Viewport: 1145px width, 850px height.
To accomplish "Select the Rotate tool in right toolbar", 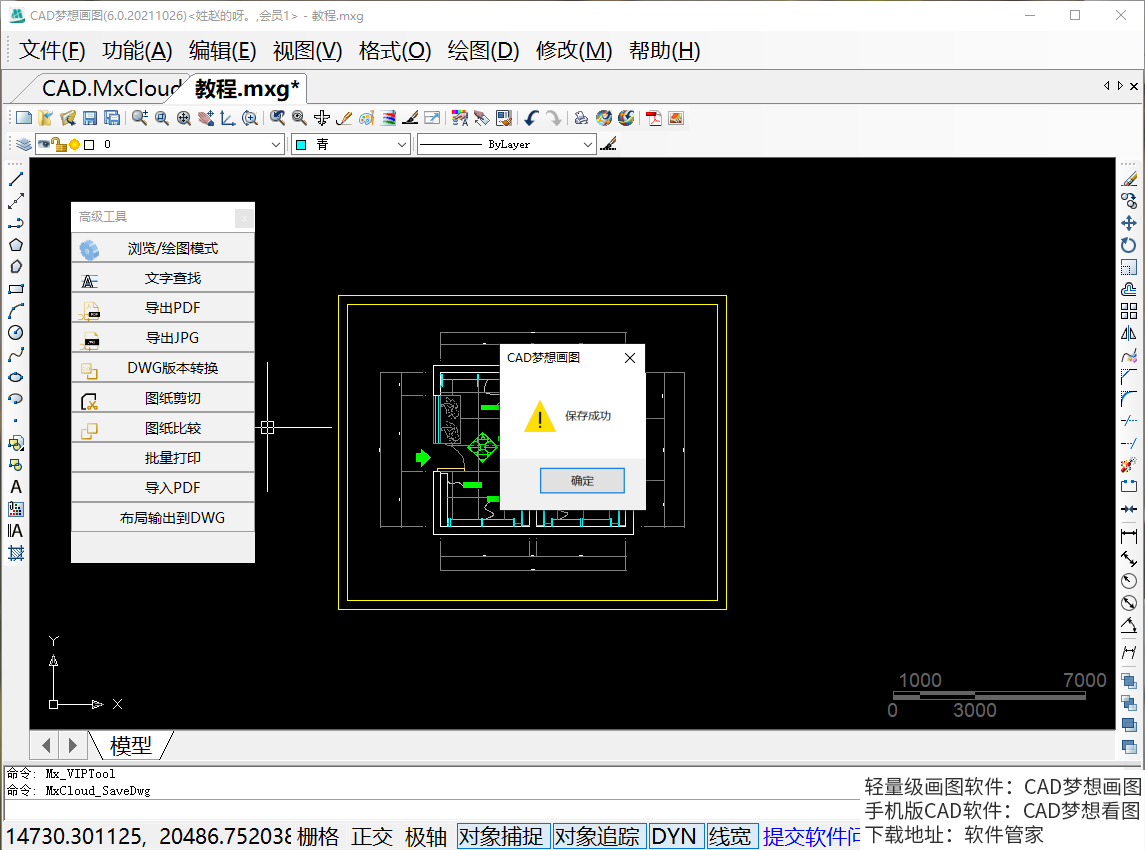I will click(x=1129, y=245).
